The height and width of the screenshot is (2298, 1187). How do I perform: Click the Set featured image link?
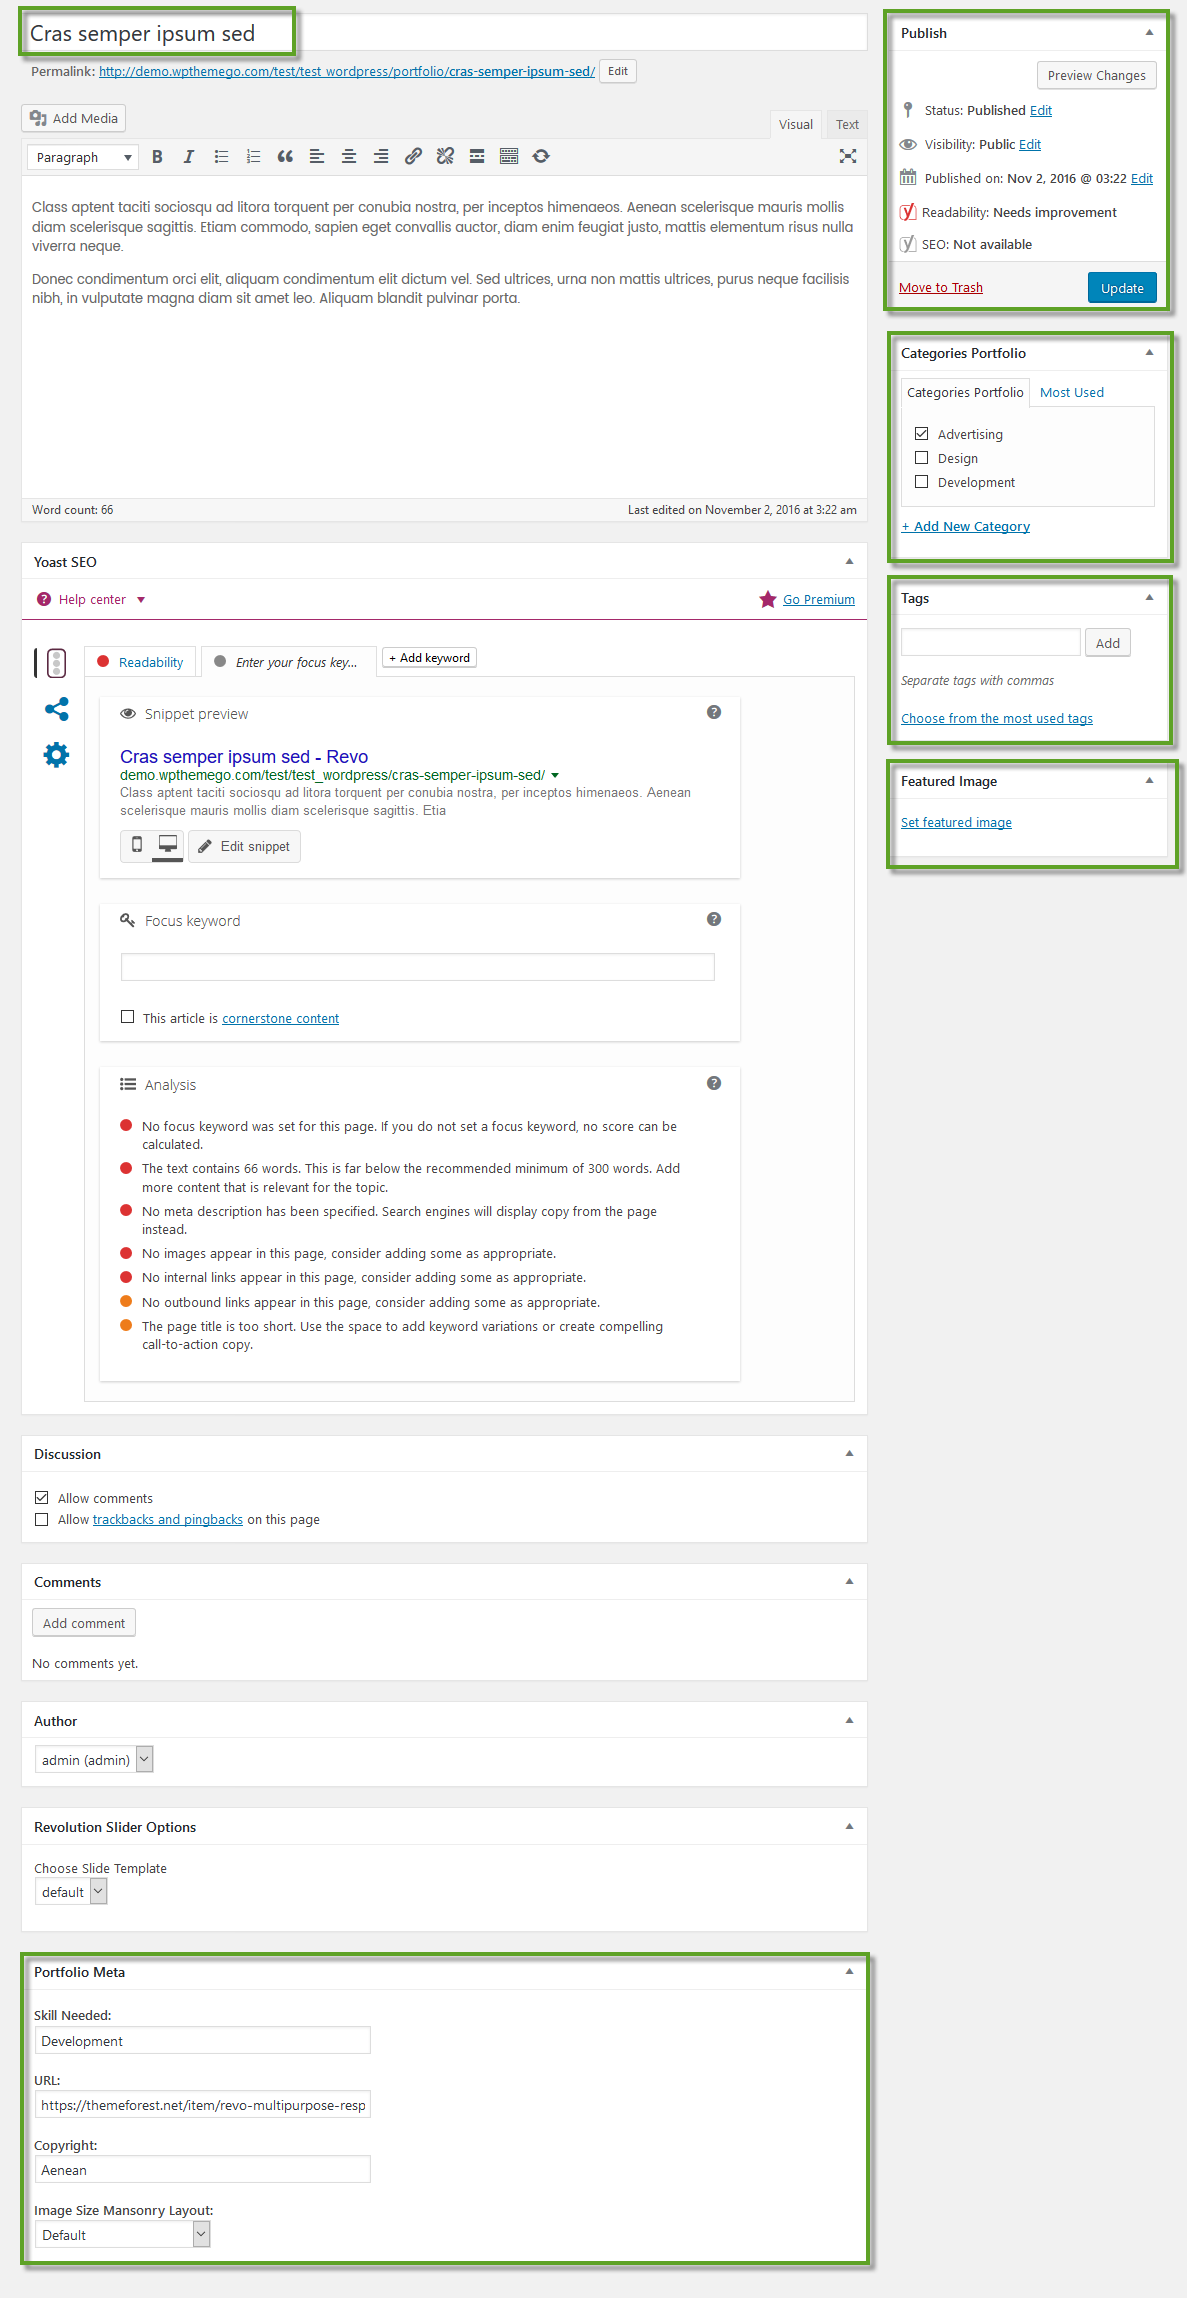tap(956, 823)
